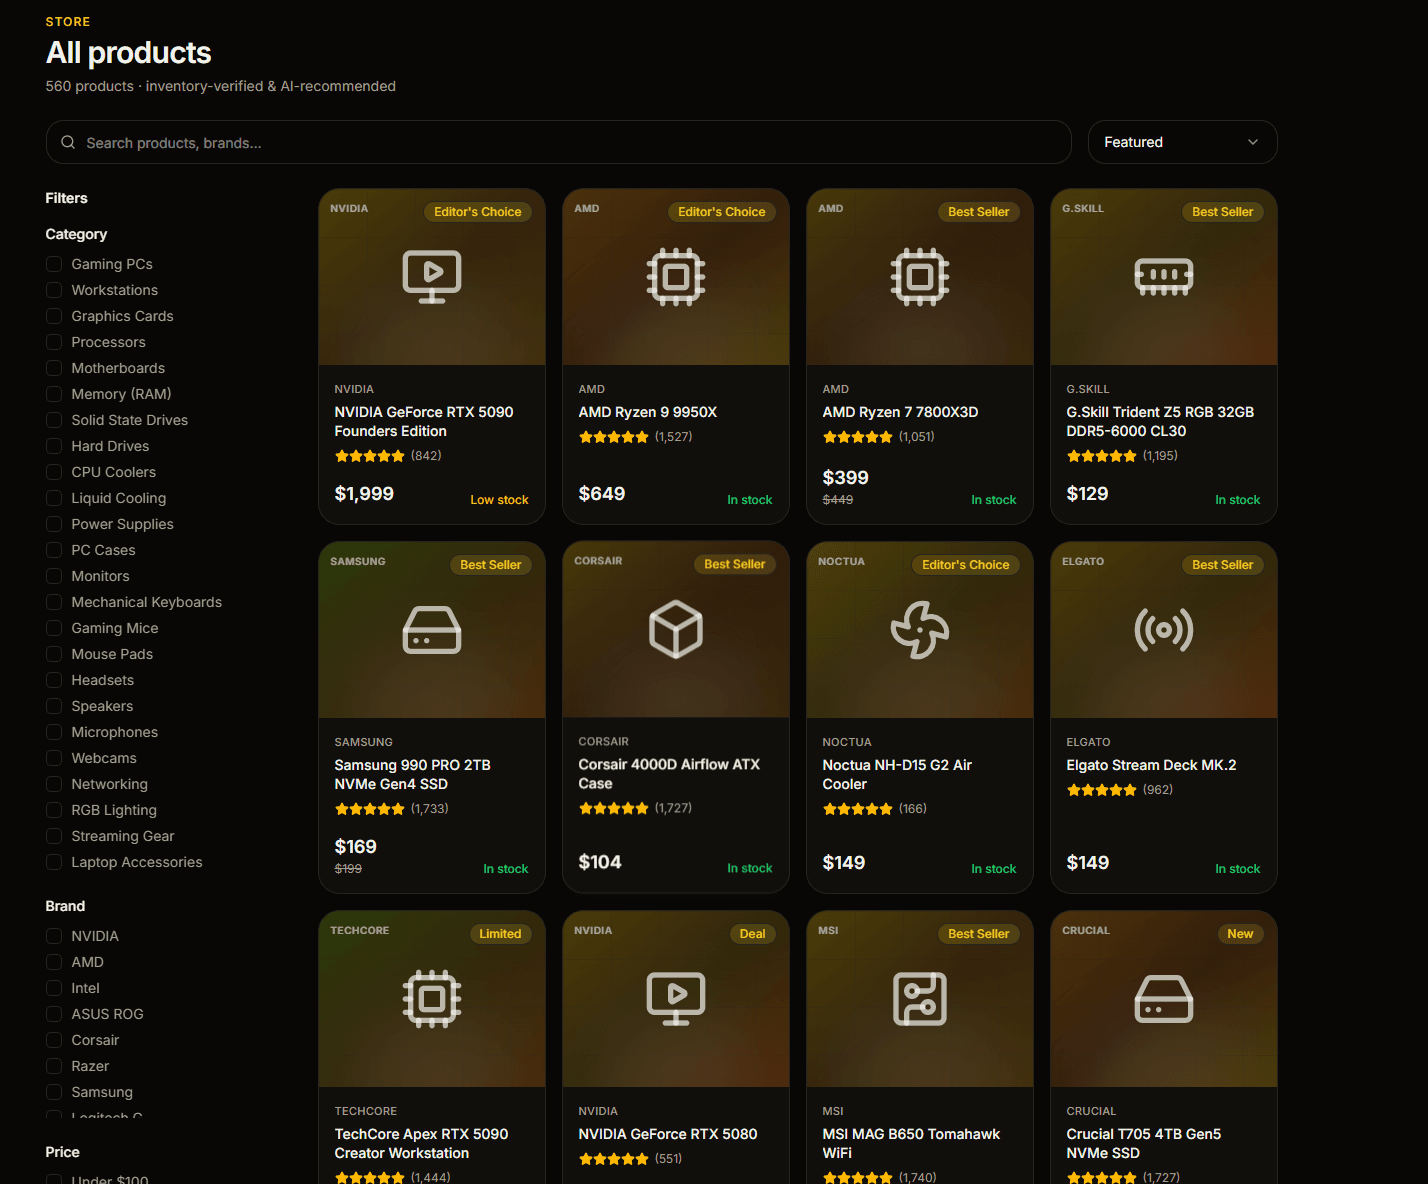Click star rating of Noctua NH-D15 G2
Viewport: 1428px width, 1184px height.
point(858,809)
